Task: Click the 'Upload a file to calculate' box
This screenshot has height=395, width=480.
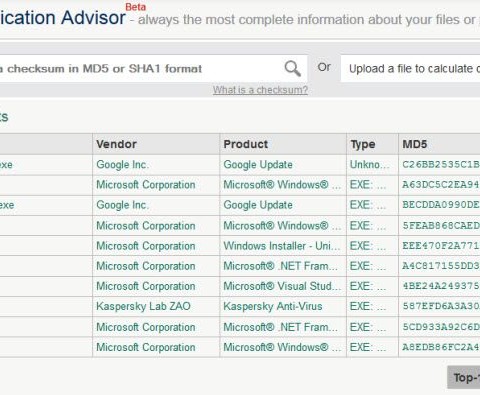Action: click(x=410, y=69)
